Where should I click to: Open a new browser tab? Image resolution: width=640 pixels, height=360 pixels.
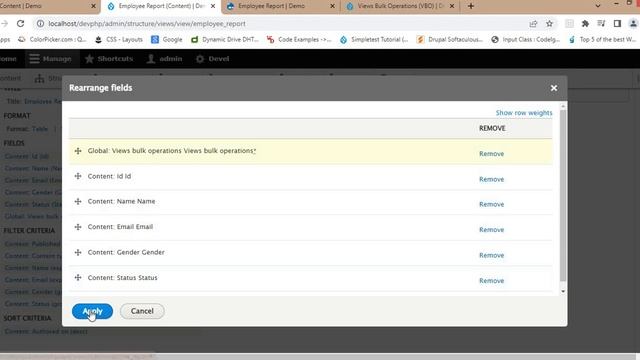471,6
